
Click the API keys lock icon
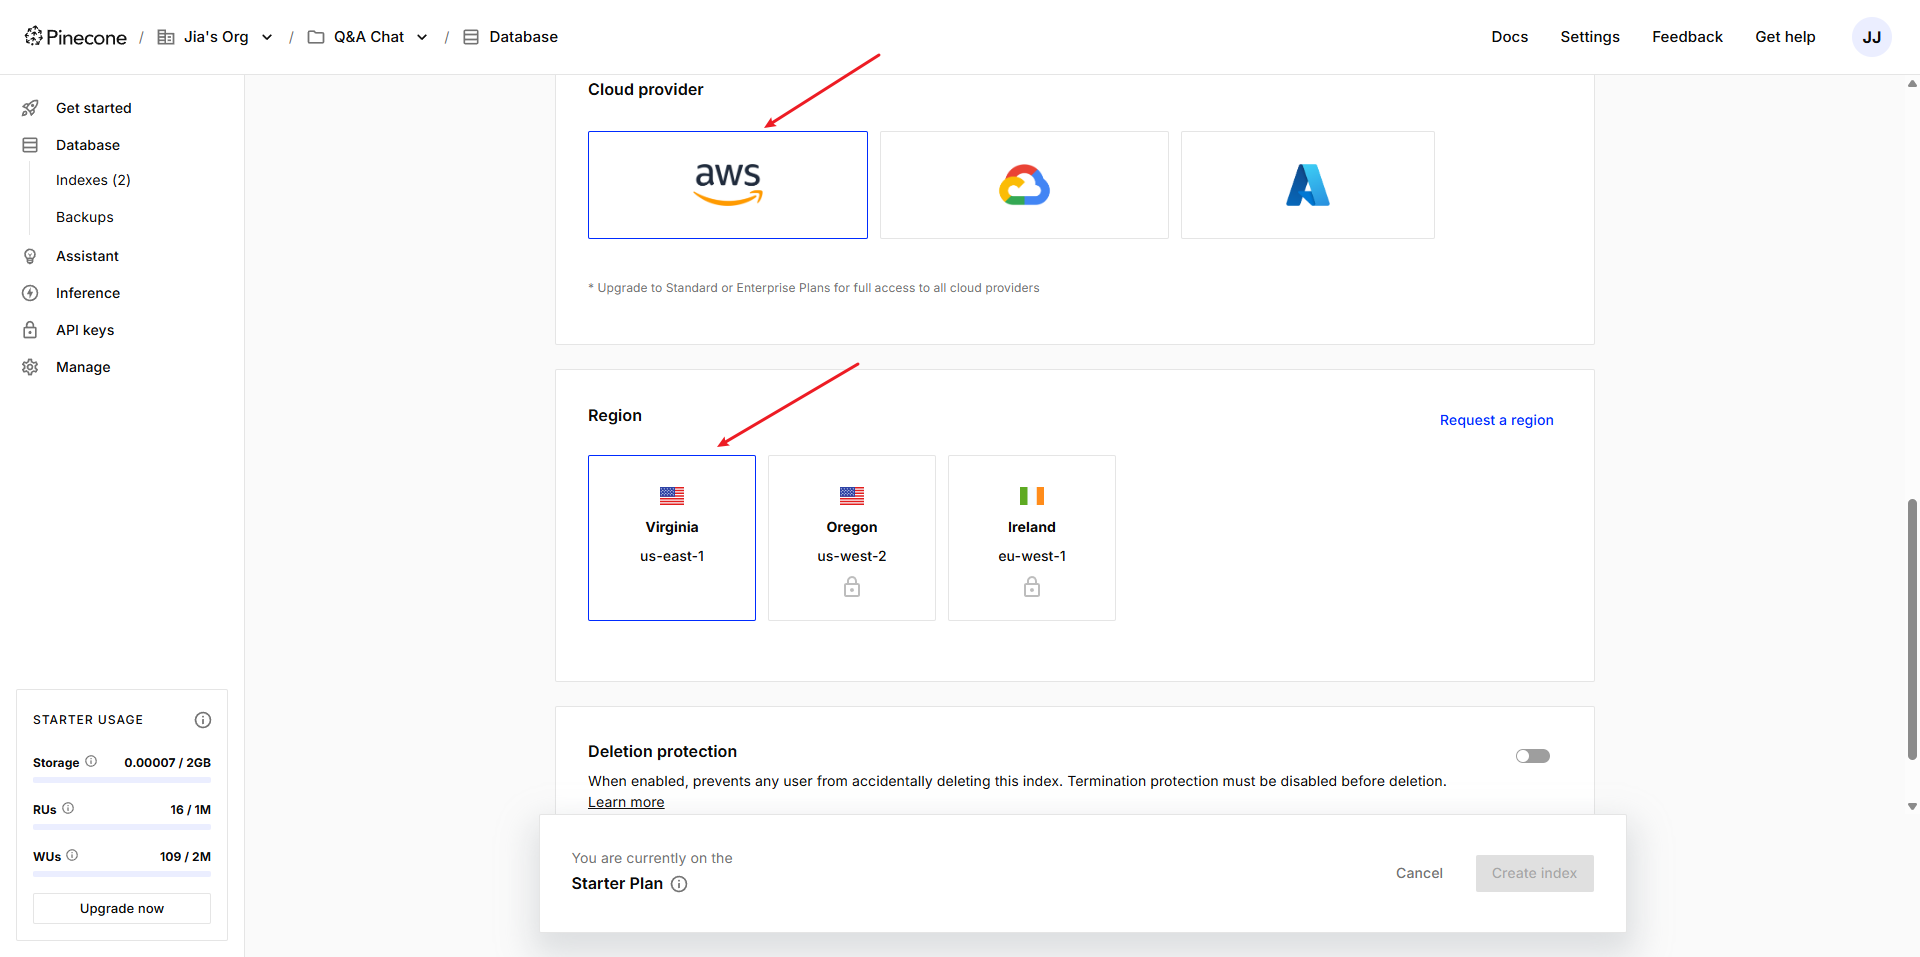tap(30, 330)
